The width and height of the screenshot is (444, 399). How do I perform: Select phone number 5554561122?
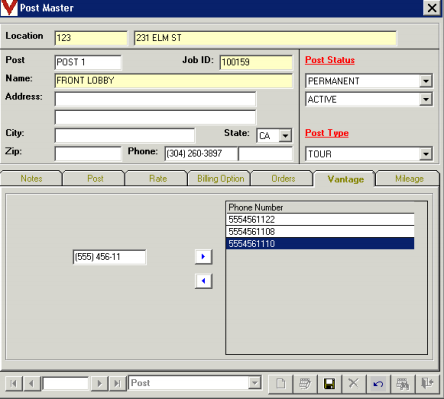tap(320, 220)
